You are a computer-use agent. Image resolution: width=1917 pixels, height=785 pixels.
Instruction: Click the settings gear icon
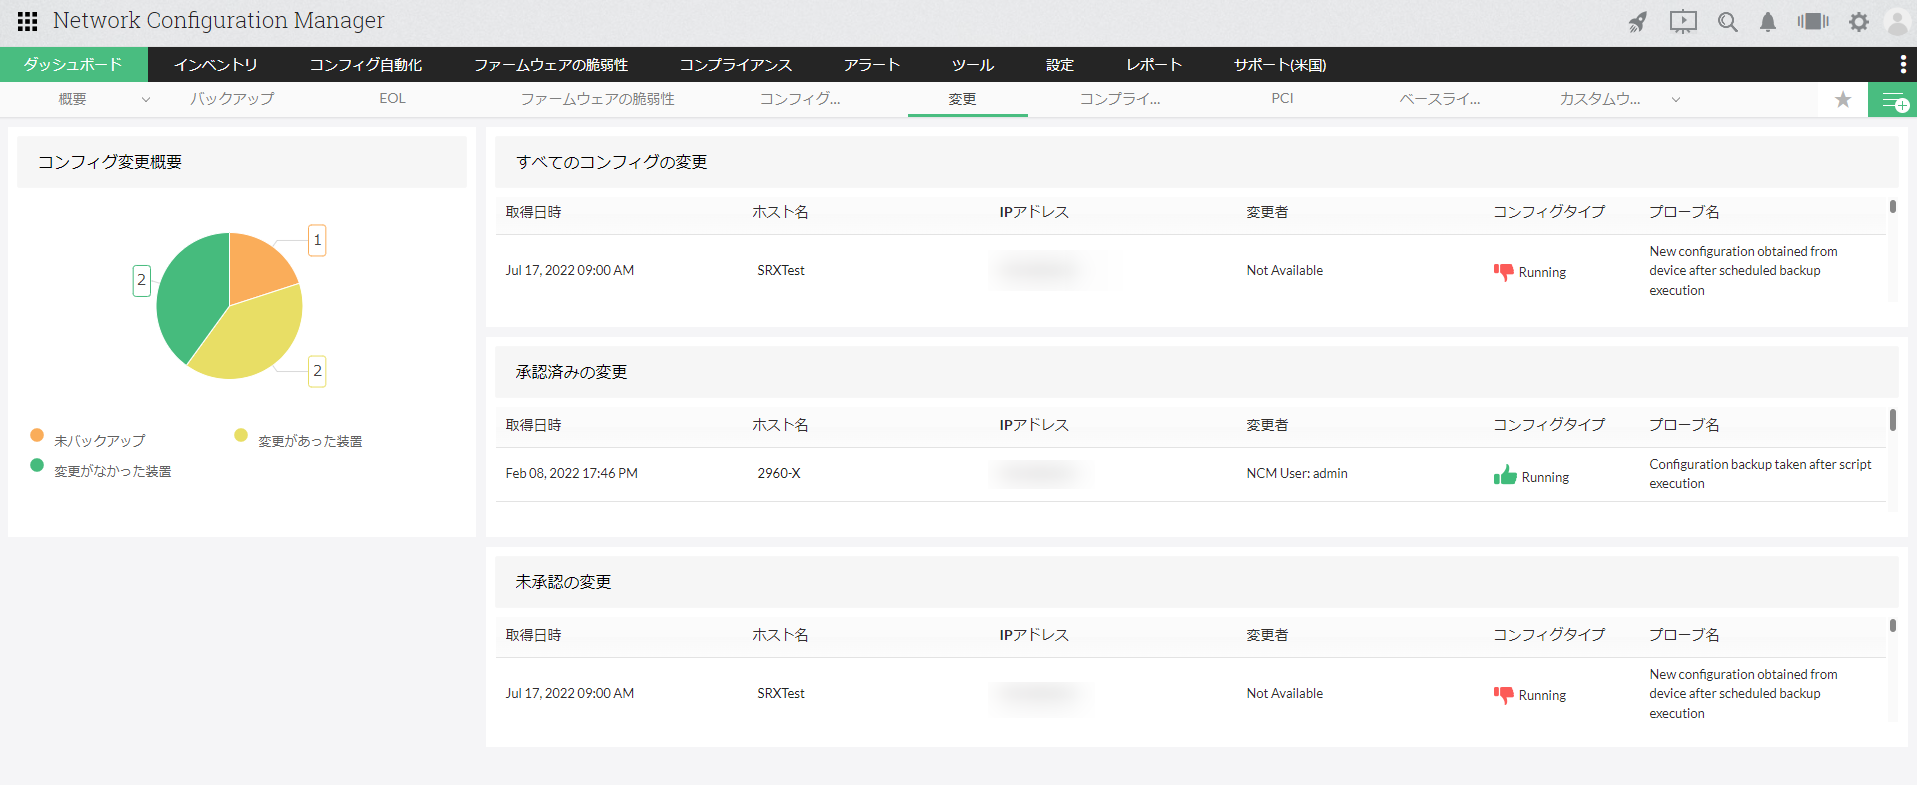(1858, 22)
